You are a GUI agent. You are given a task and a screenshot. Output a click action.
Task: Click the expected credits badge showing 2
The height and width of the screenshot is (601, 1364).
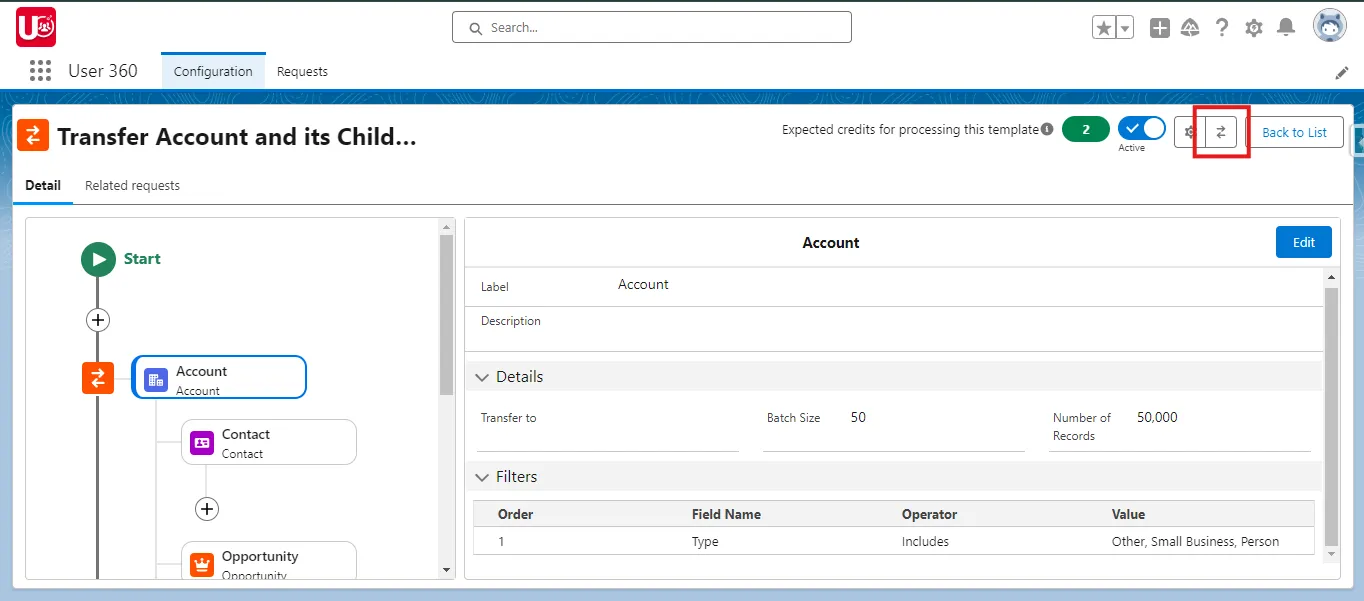1085,129
